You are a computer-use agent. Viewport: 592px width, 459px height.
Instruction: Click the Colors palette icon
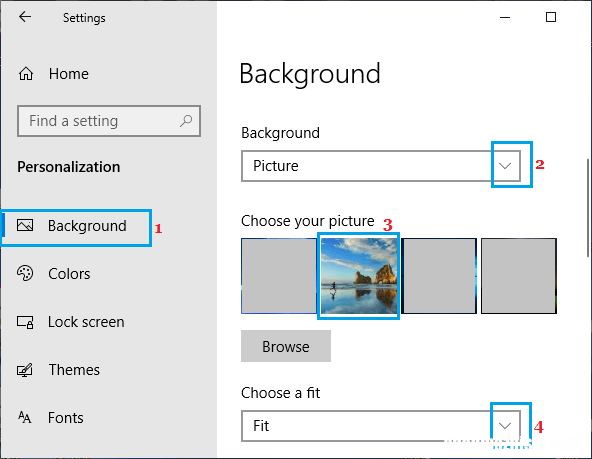pyautogui.click(x=25, y=273)
